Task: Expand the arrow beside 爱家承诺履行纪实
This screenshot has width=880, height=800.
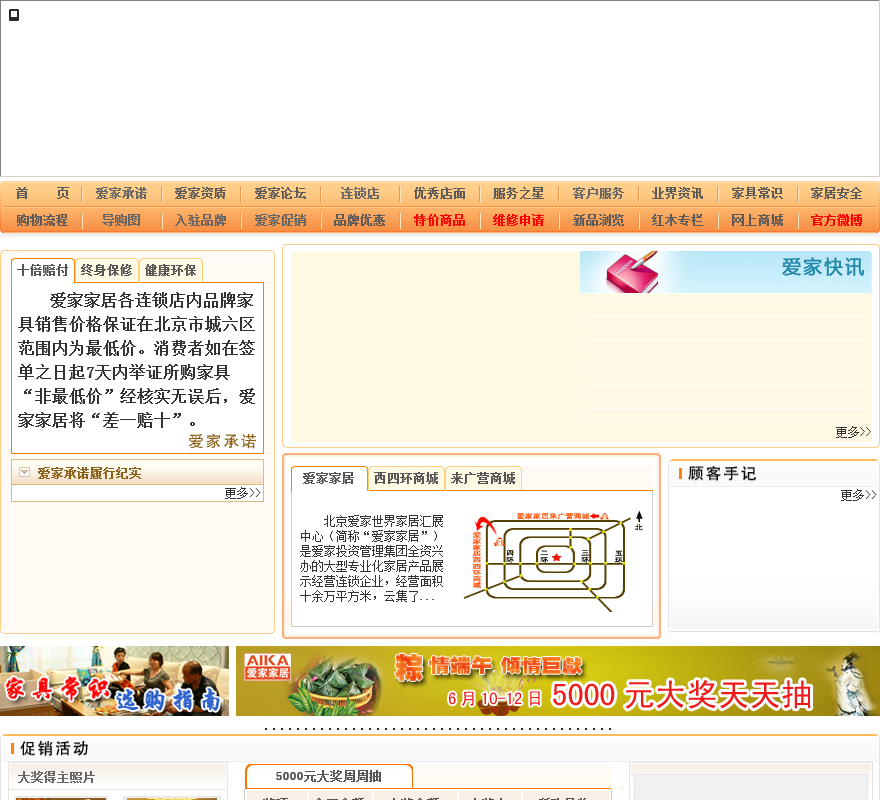Action: click(x=24, y=472)
